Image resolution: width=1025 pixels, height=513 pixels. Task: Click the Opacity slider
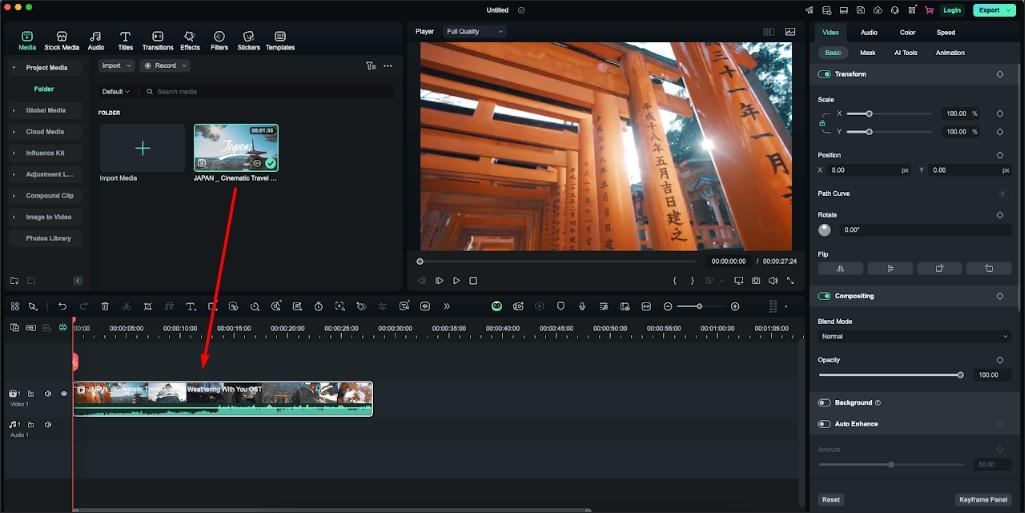pos(891,375)
